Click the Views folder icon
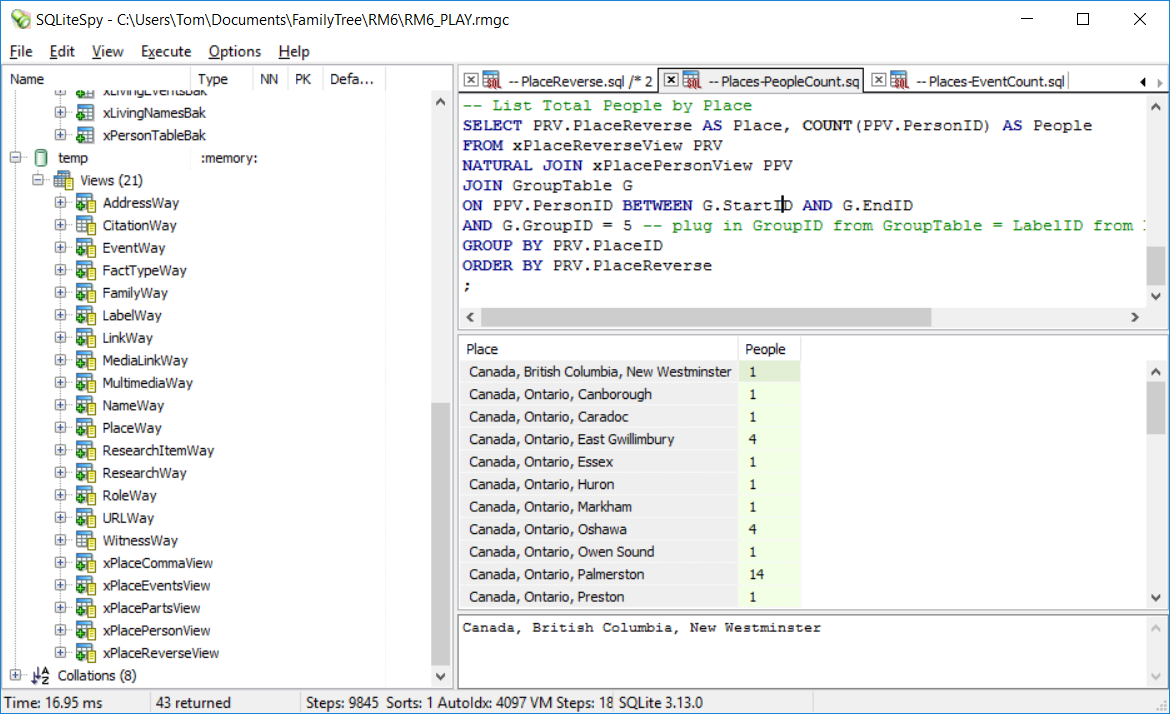Screen dimensions: 1170x714 [63, 181]
